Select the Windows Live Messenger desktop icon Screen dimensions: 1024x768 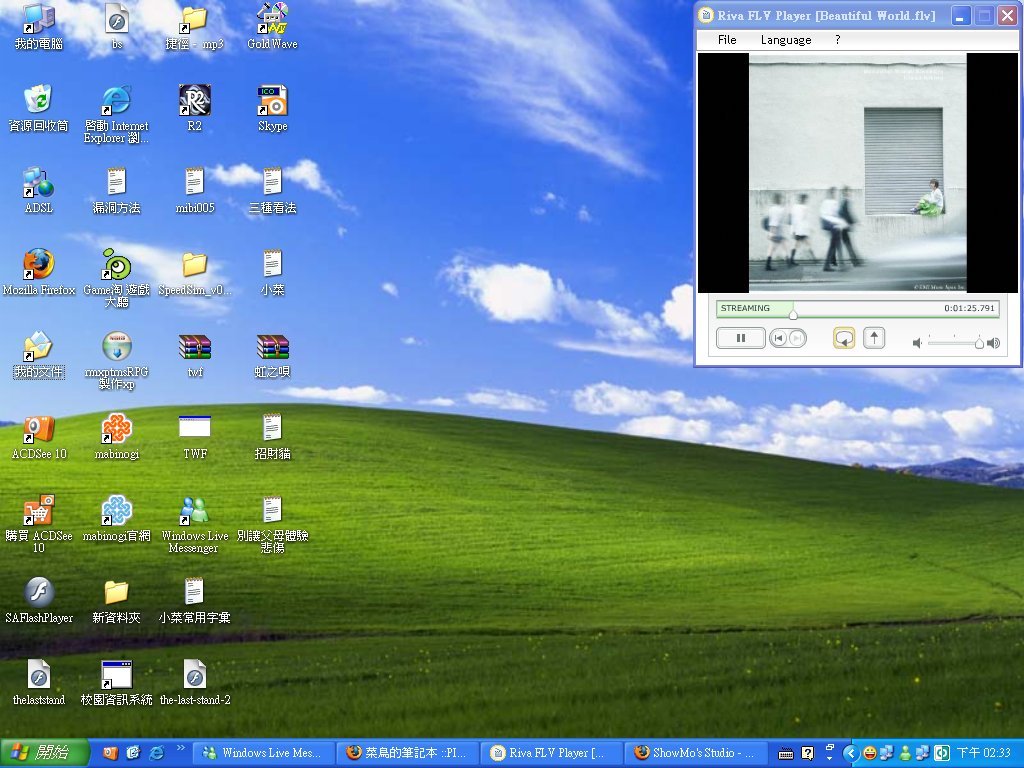194,511
